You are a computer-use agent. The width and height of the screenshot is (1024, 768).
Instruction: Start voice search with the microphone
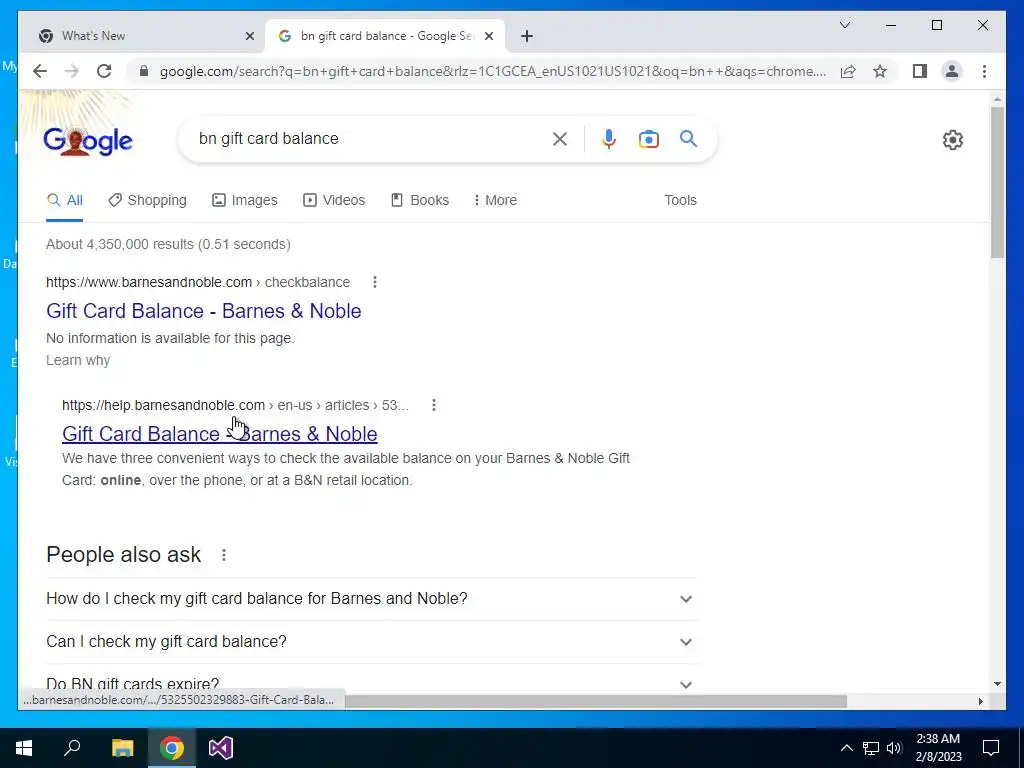pyautogui.click(x=609, y=139)
